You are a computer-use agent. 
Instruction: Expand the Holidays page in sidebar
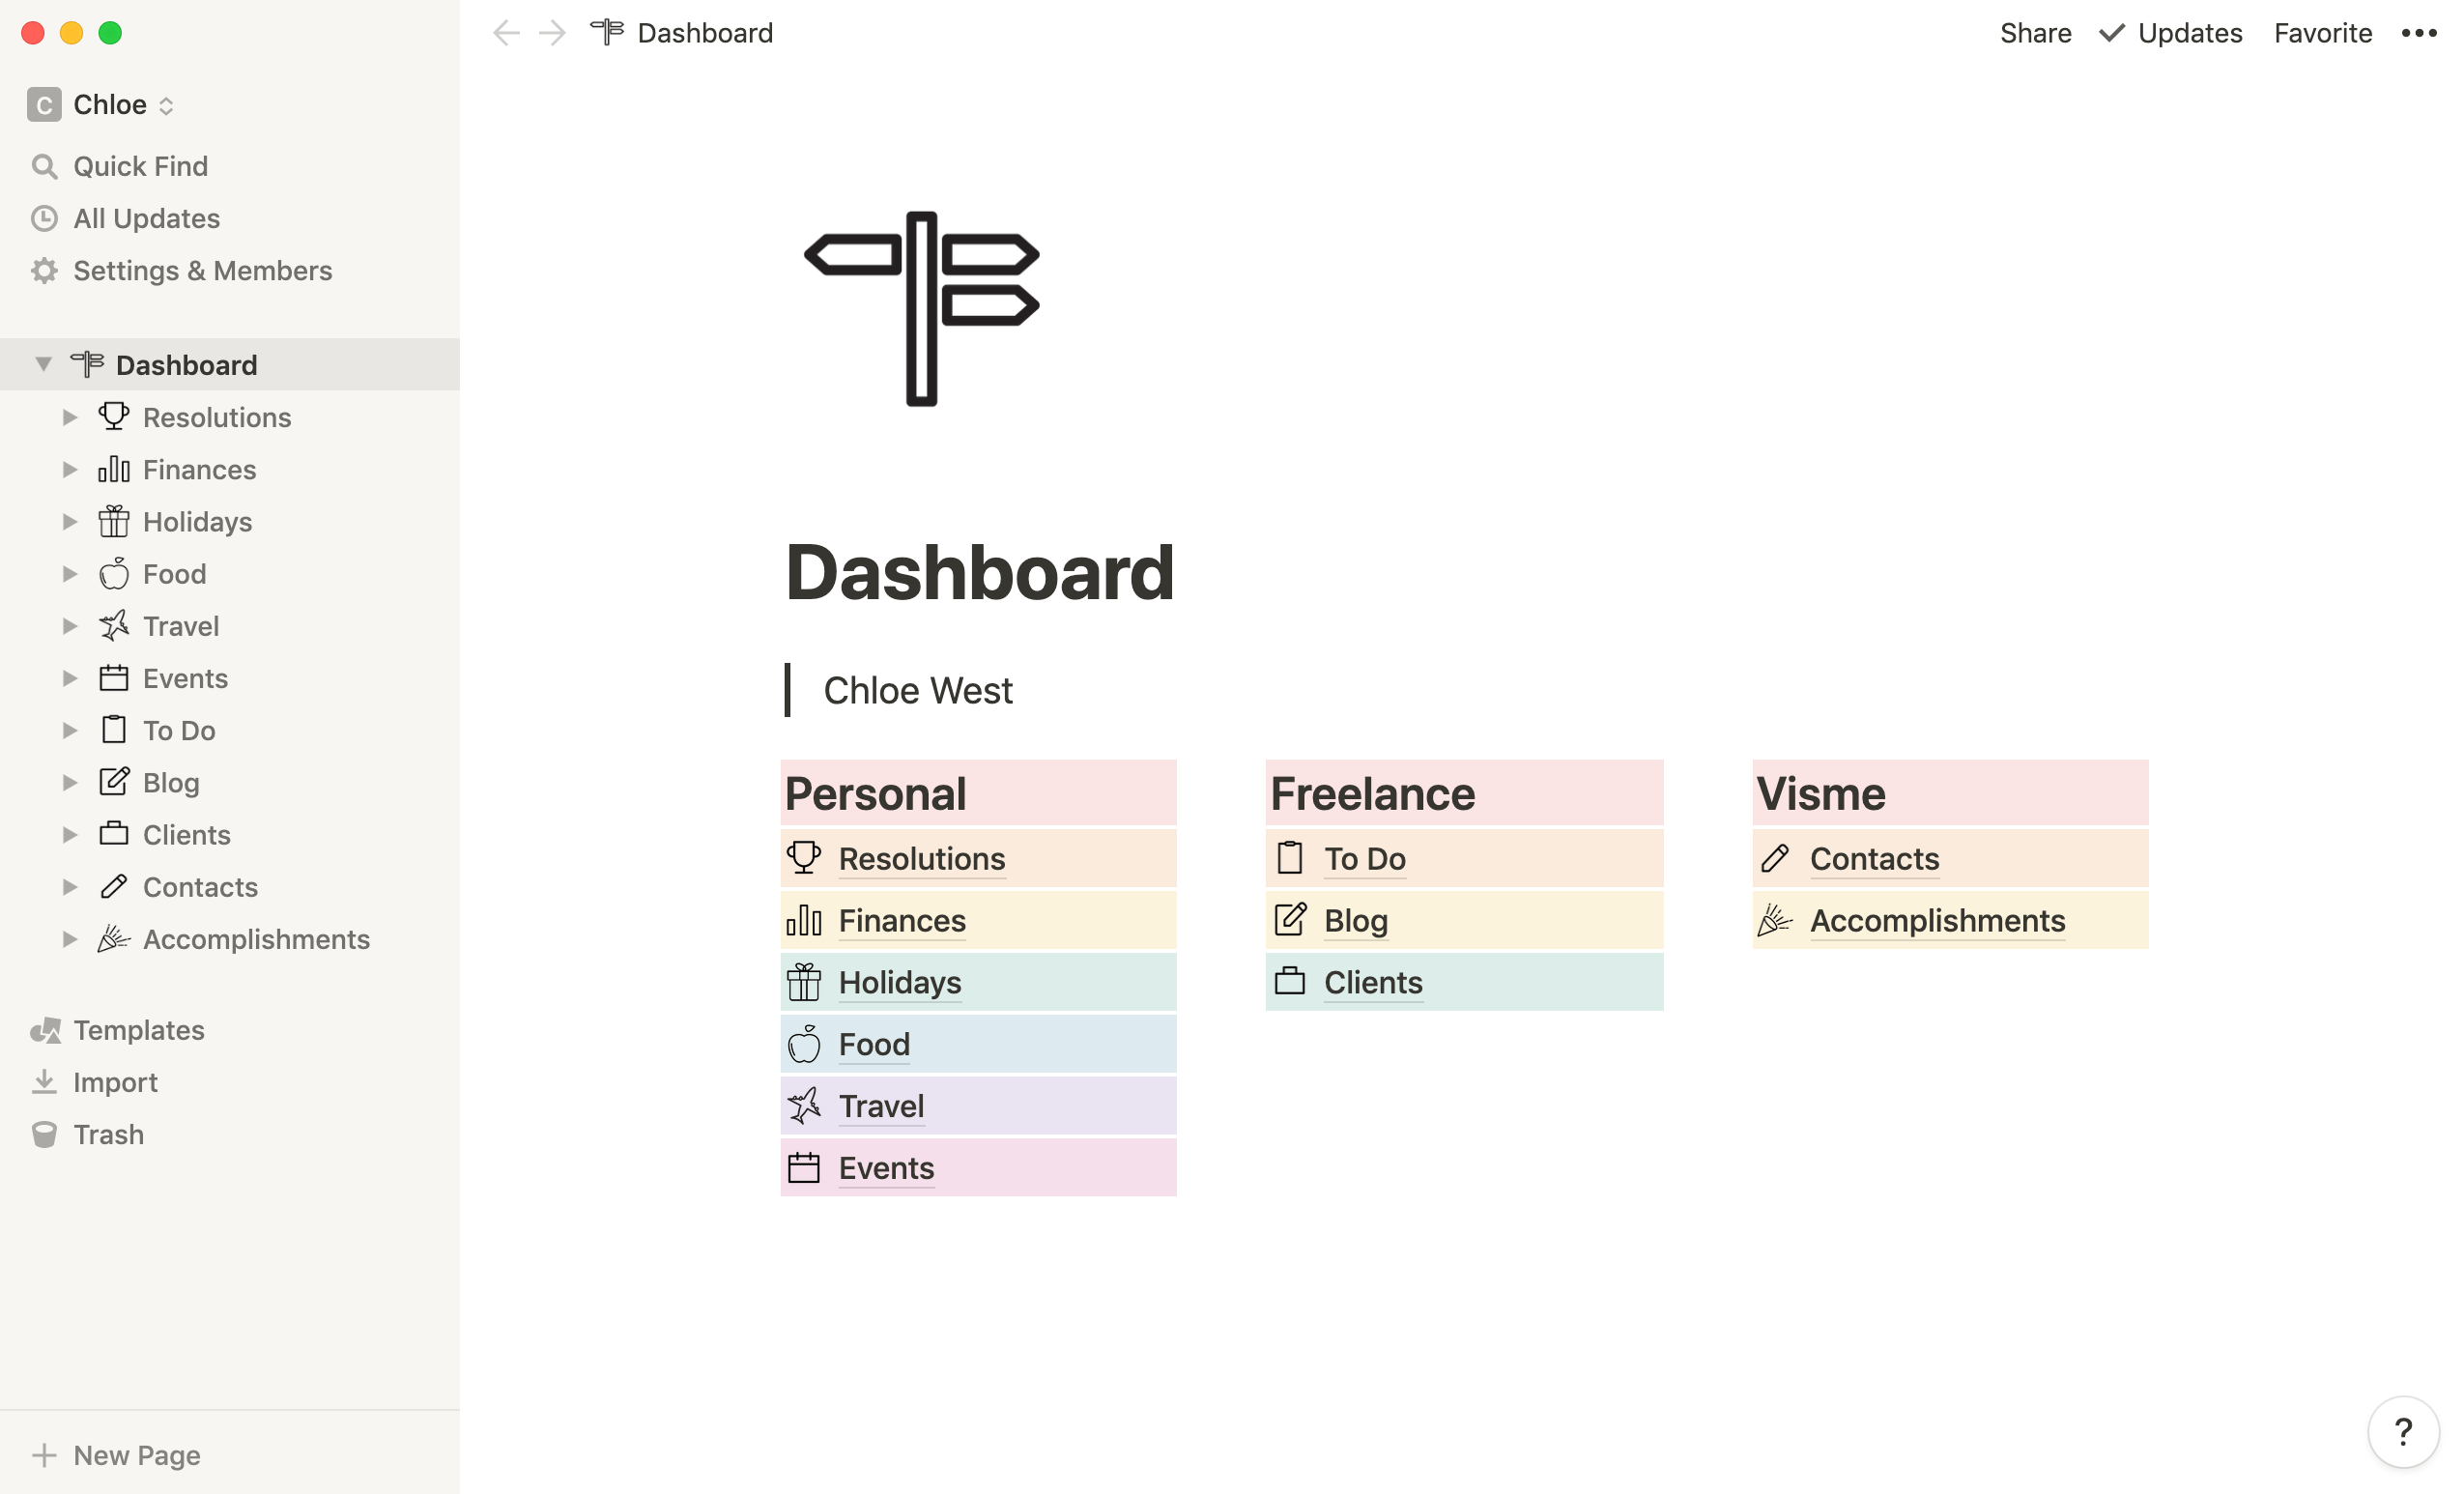point(70,521)
